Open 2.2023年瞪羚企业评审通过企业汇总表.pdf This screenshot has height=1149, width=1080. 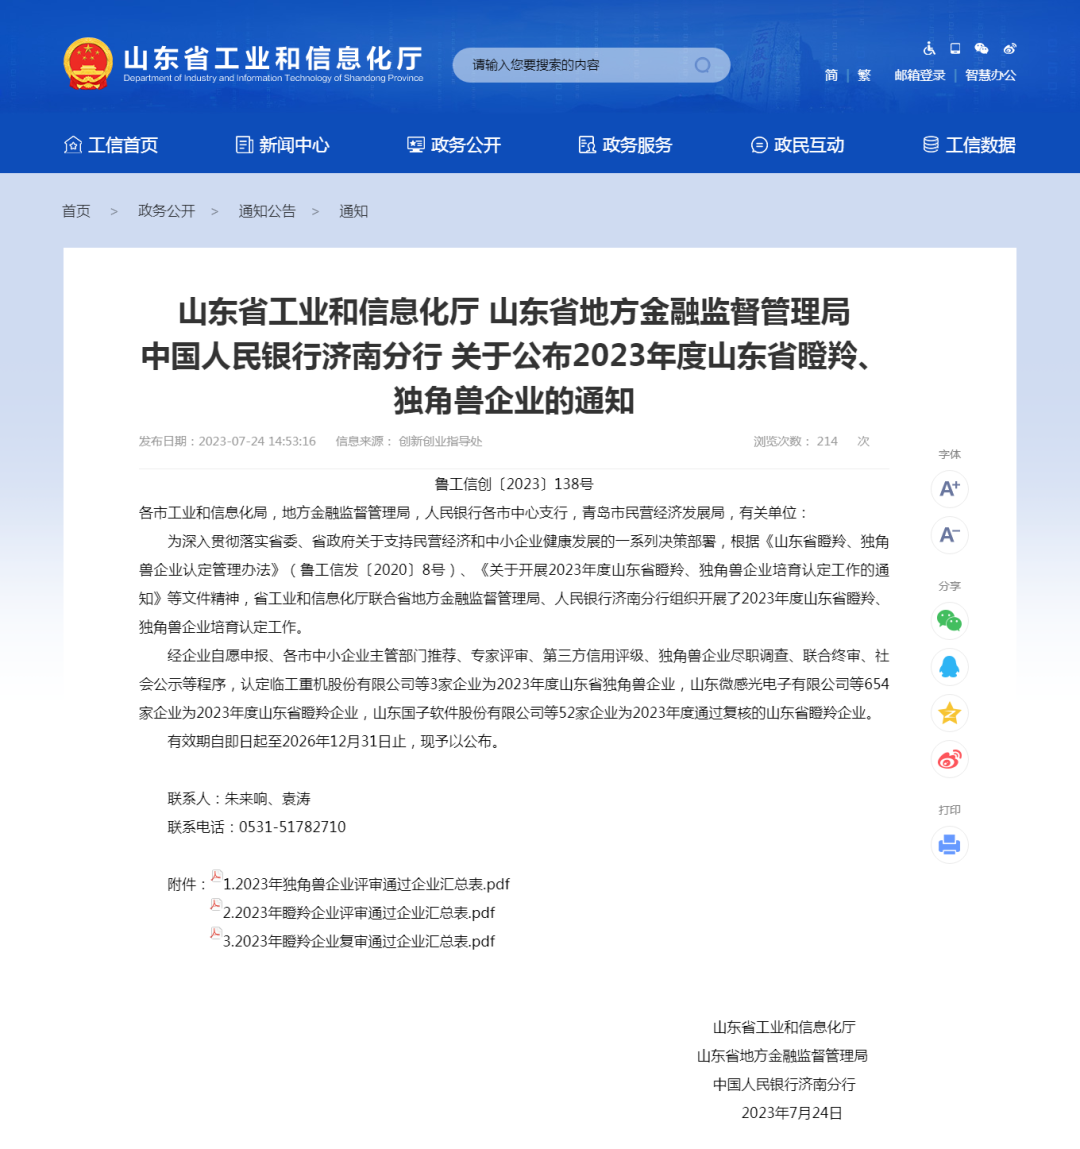coord(359,913)
